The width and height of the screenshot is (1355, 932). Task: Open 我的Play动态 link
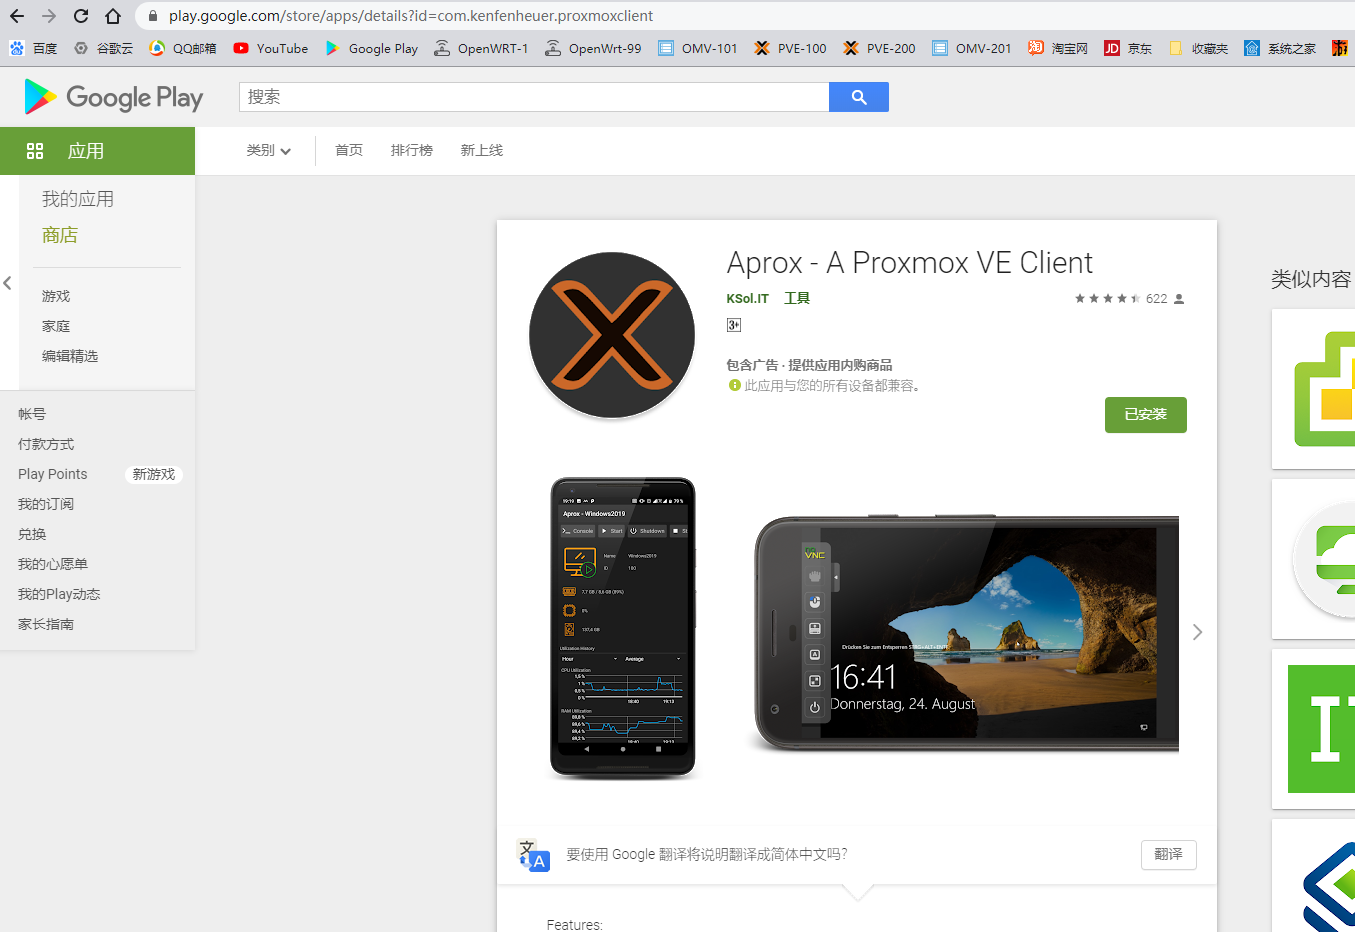(59, 594)
